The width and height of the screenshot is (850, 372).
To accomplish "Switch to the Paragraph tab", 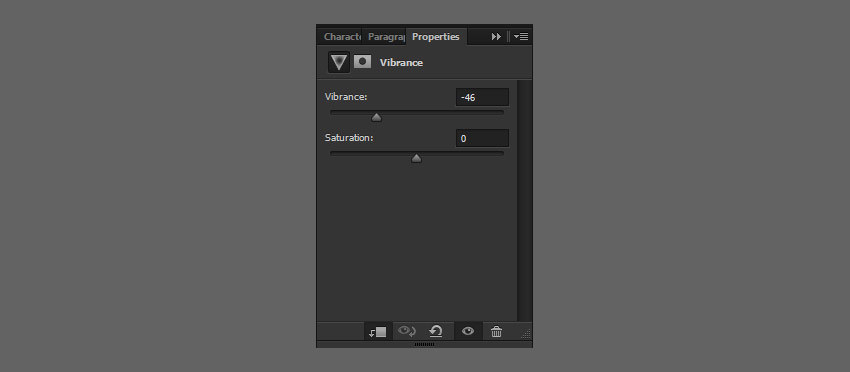I will pyautogui.click(x=385, y=37).
